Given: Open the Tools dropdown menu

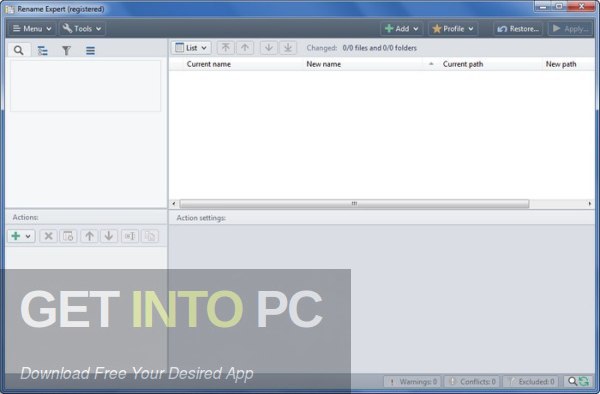Looking at the screenshot, I should [82, 29].
